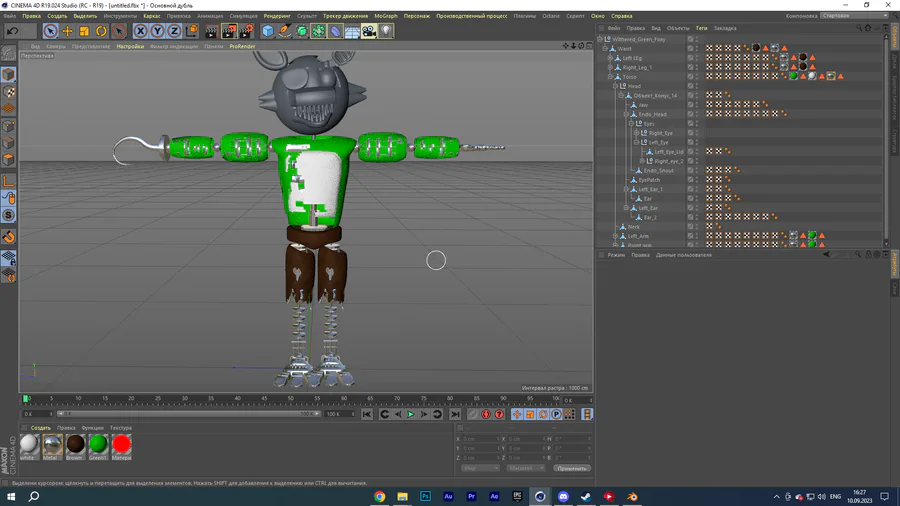Add a Light object
This screenshot has width=900, height=506.
coord(386,31)
